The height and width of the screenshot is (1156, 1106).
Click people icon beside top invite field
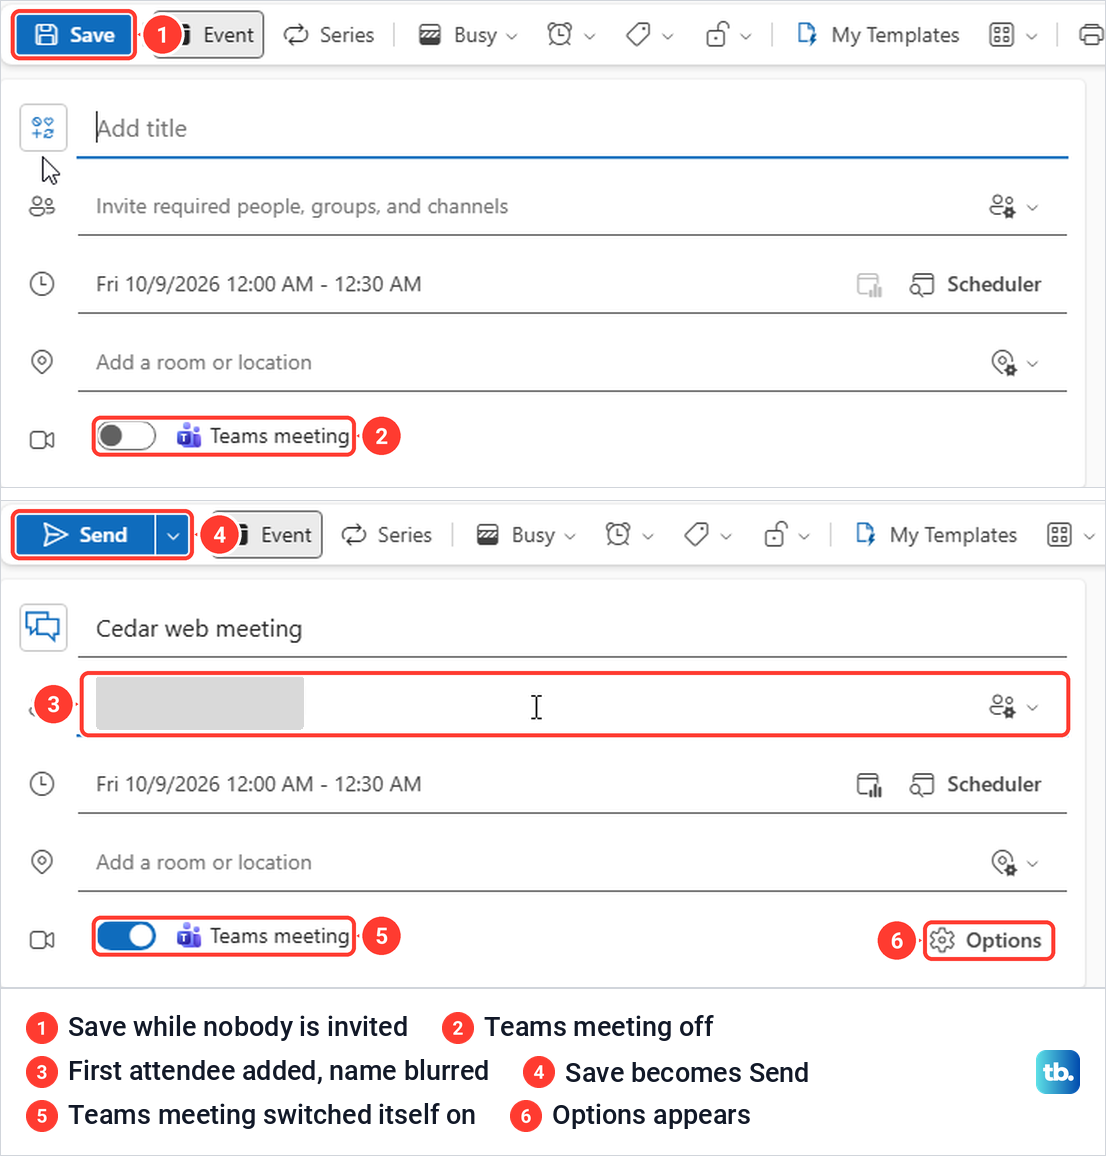[x=42, y=206]
